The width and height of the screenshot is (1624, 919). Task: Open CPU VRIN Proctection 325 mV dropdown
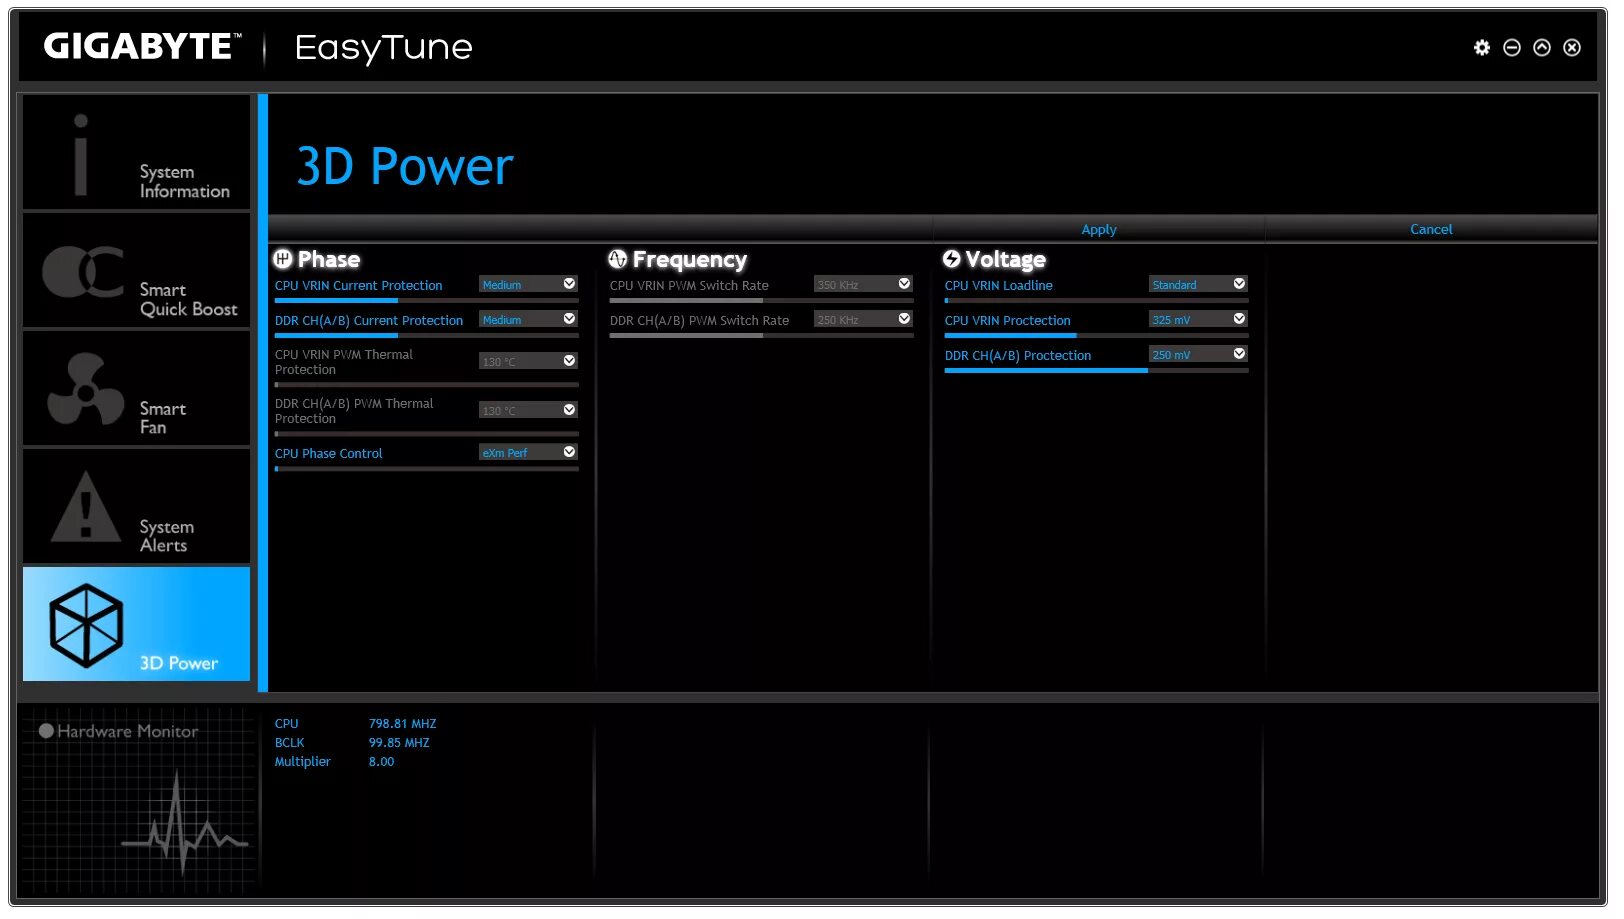tap(1198, 320)
